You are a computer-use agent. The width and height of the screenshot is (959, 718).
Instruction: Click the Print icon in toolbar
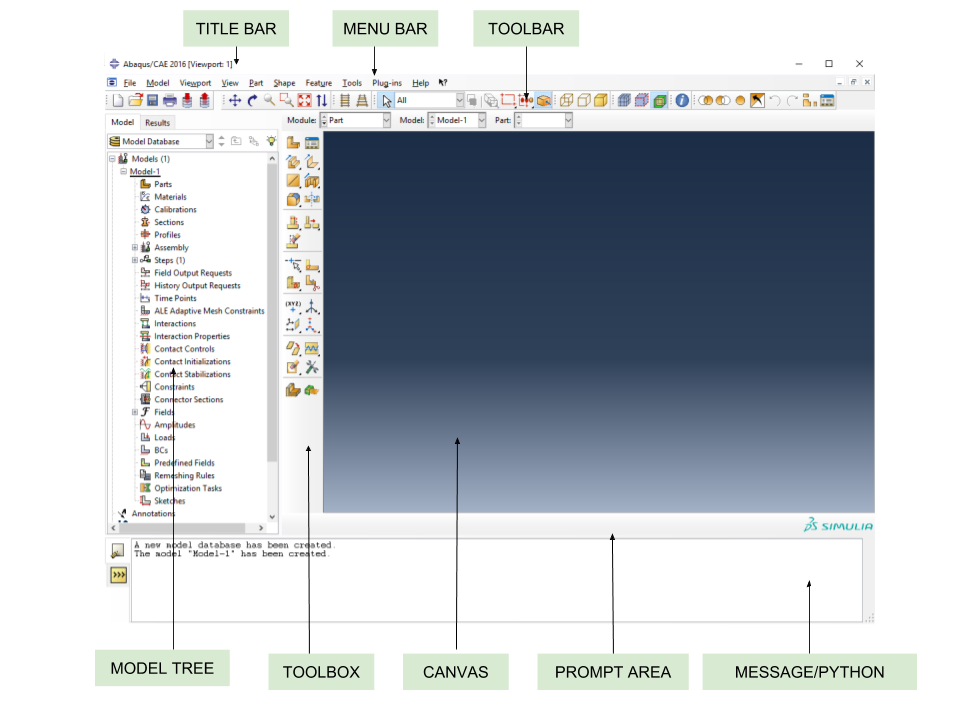[x=169, y=101]
